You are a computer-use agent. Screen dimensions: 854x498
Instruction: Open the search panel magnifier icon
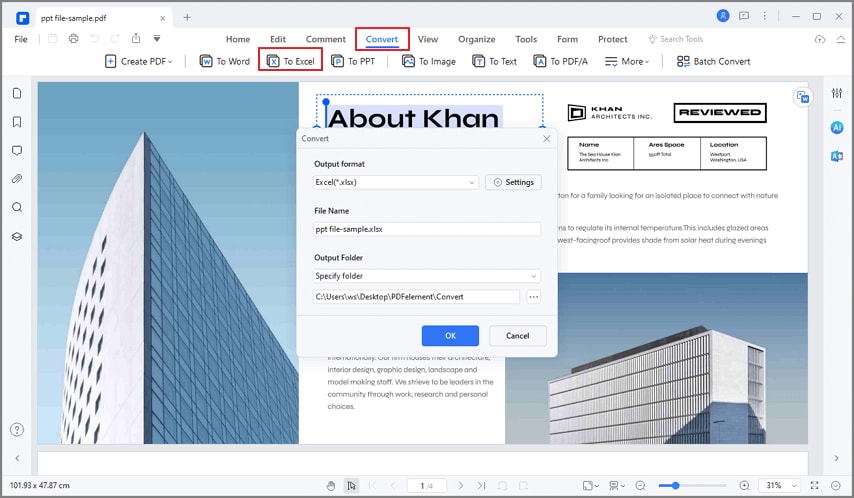(x=17, y=208)
